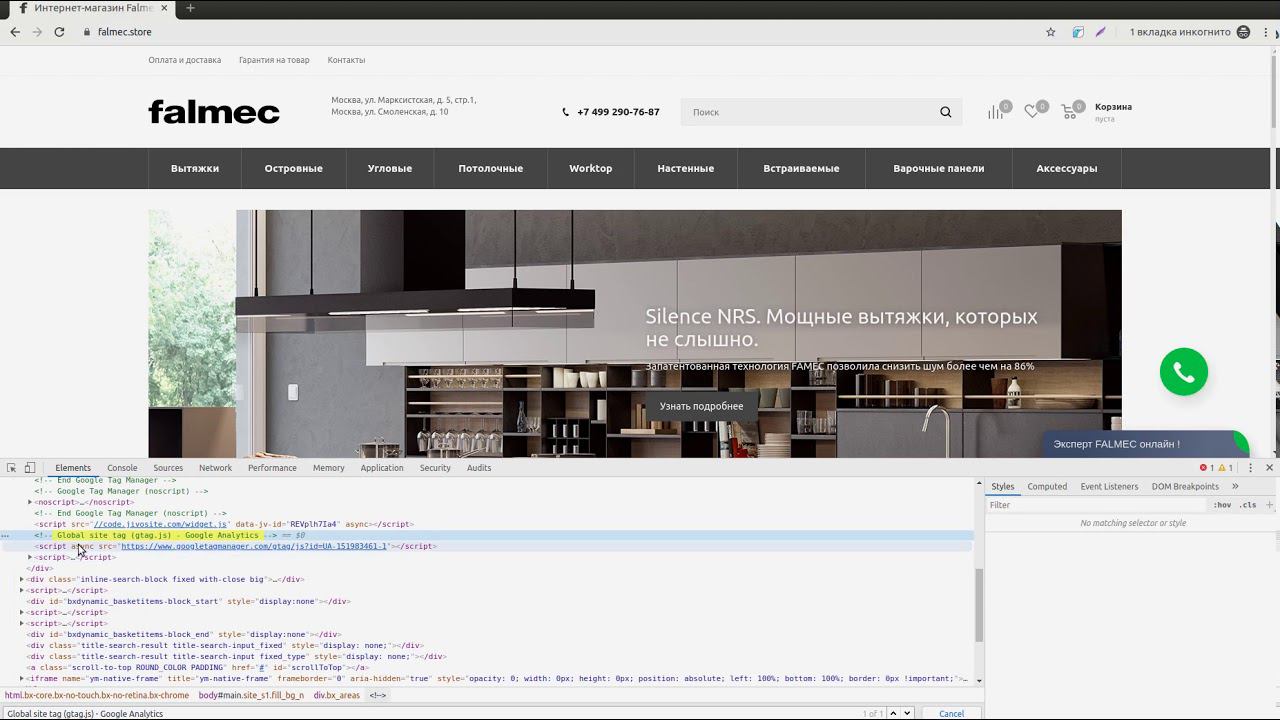Open a new browser tab

click(x=190, y=8)
